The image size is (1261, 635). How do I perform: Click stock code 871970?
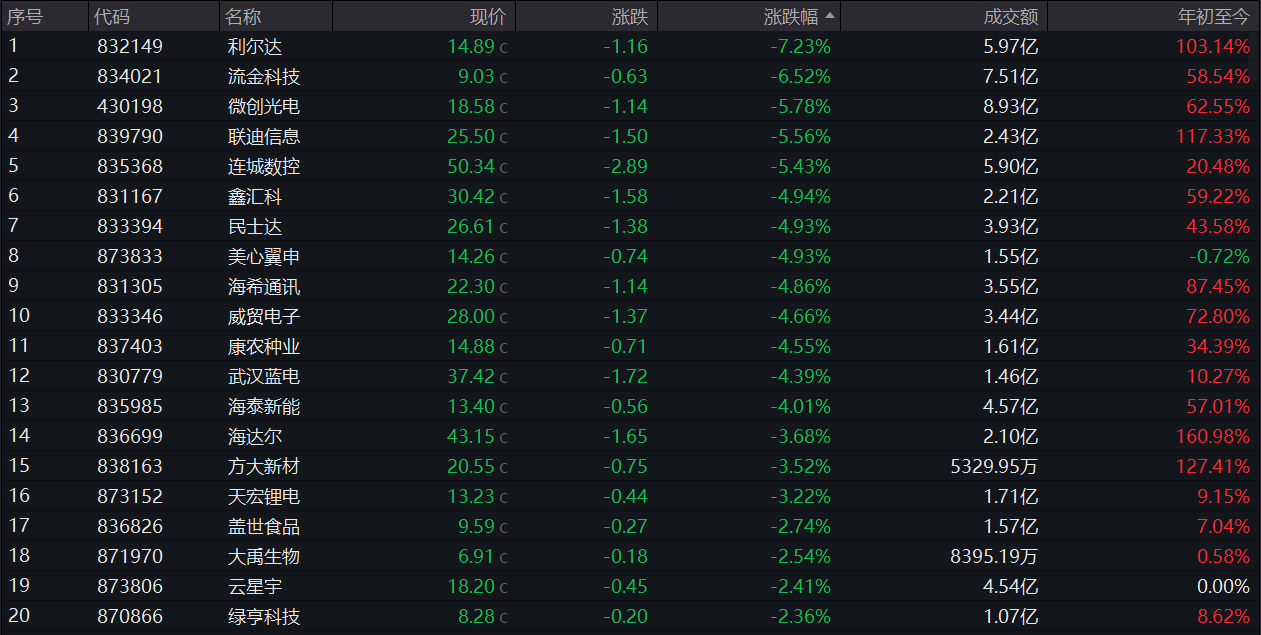pyautogui.click(x=130, y=556)
